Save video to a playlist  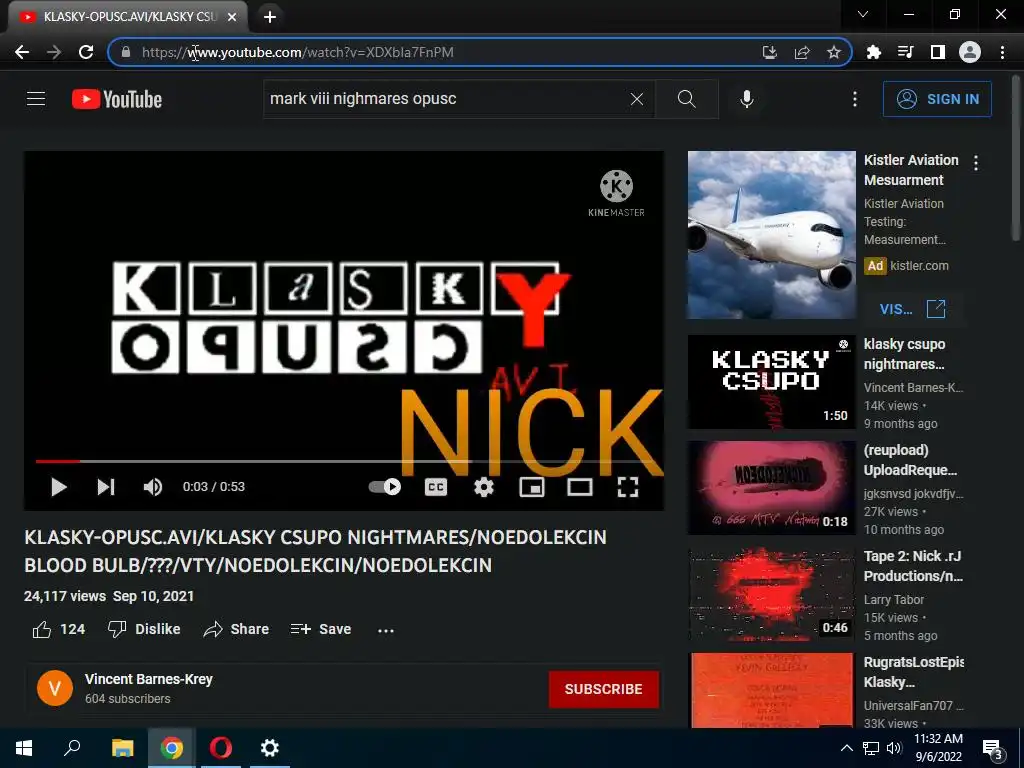coord(321,629)
